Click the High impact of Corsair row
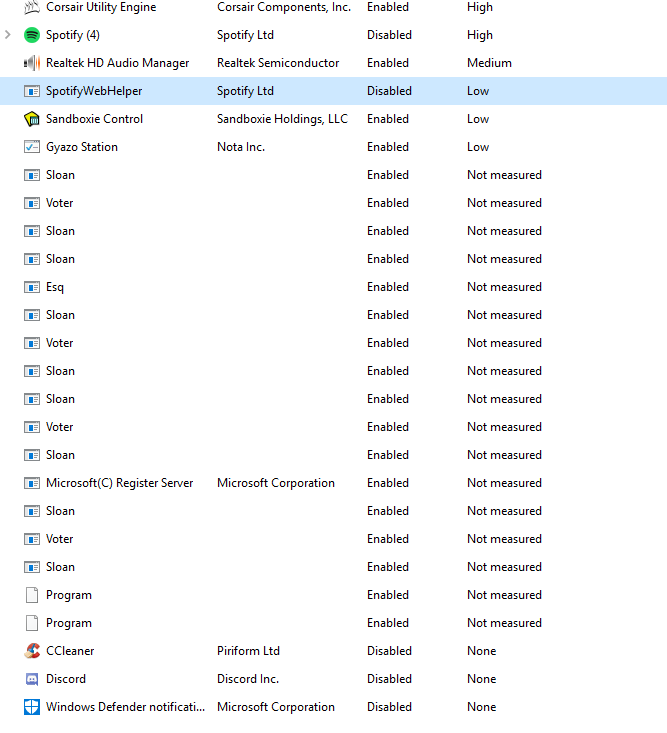 click(480, 7)
